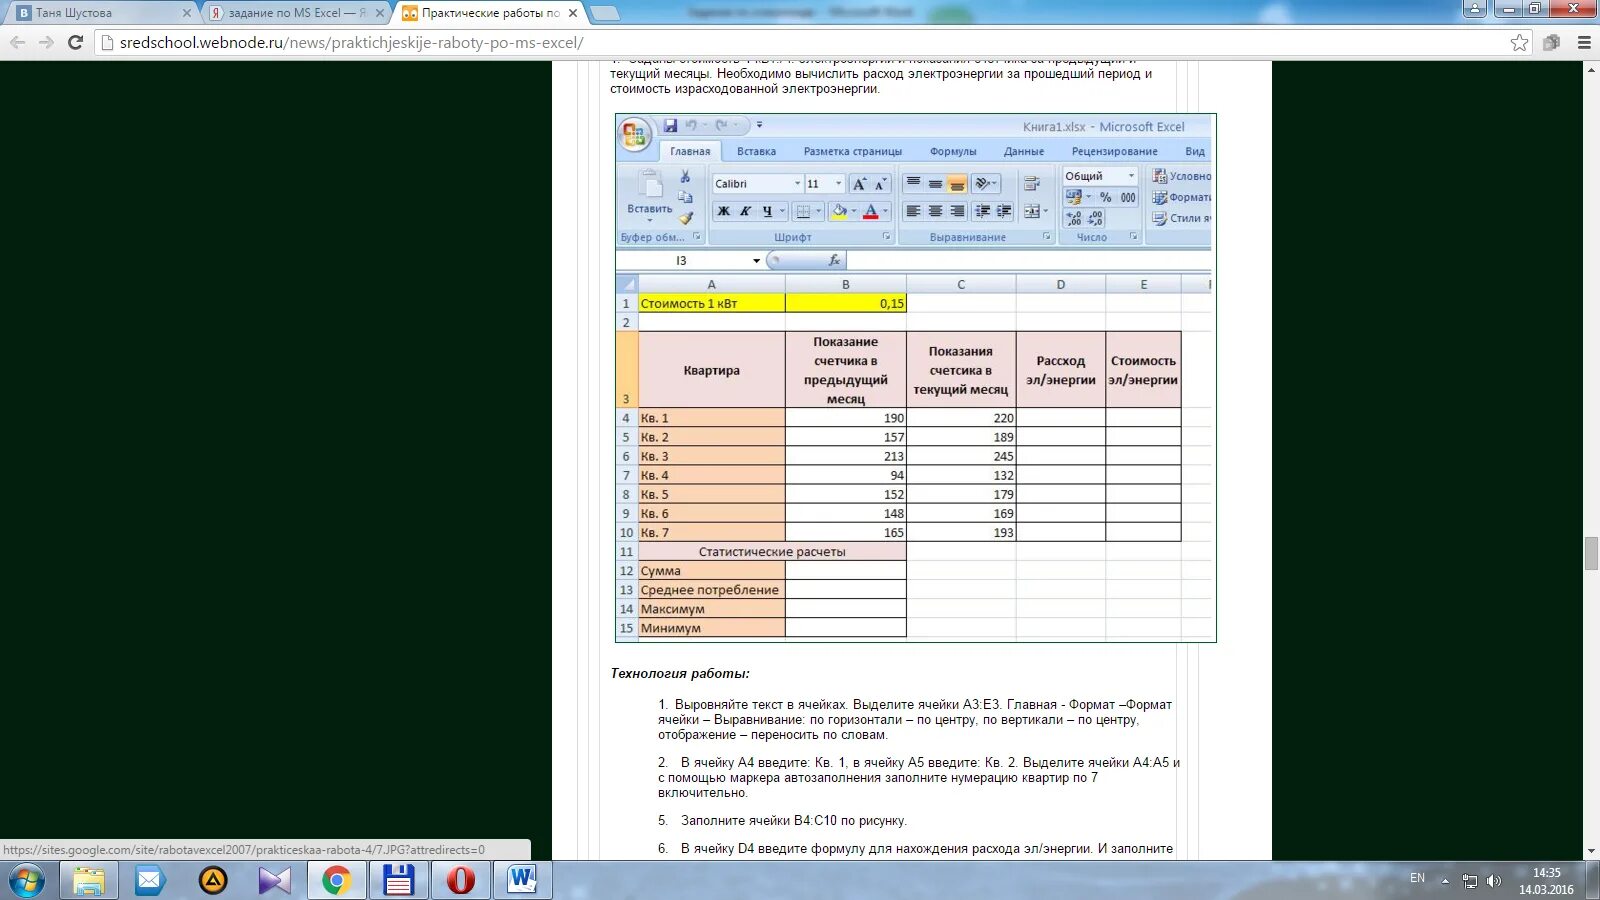The height and width of the screenshot is (900, 1600).
Task: Toggle the Middle Align button
Action: 935,184
